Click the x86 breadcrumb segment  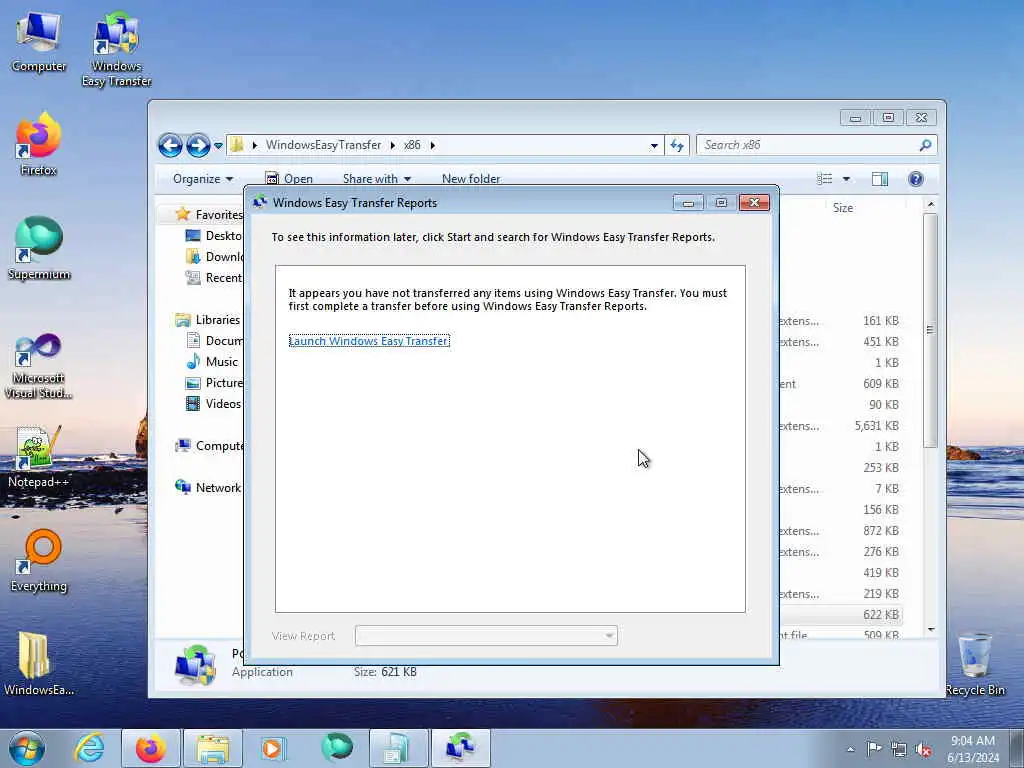412,145
